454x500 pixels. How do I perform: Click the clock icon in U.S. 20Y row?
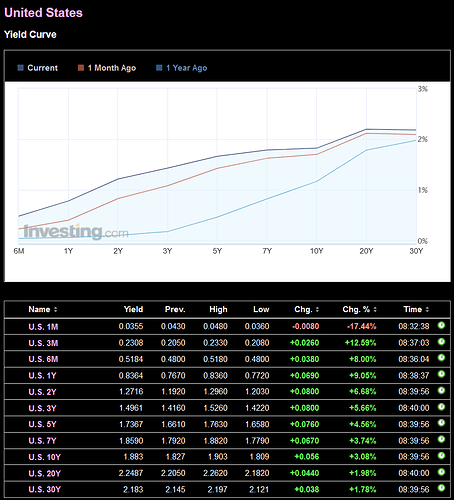[x=441, y=472]
